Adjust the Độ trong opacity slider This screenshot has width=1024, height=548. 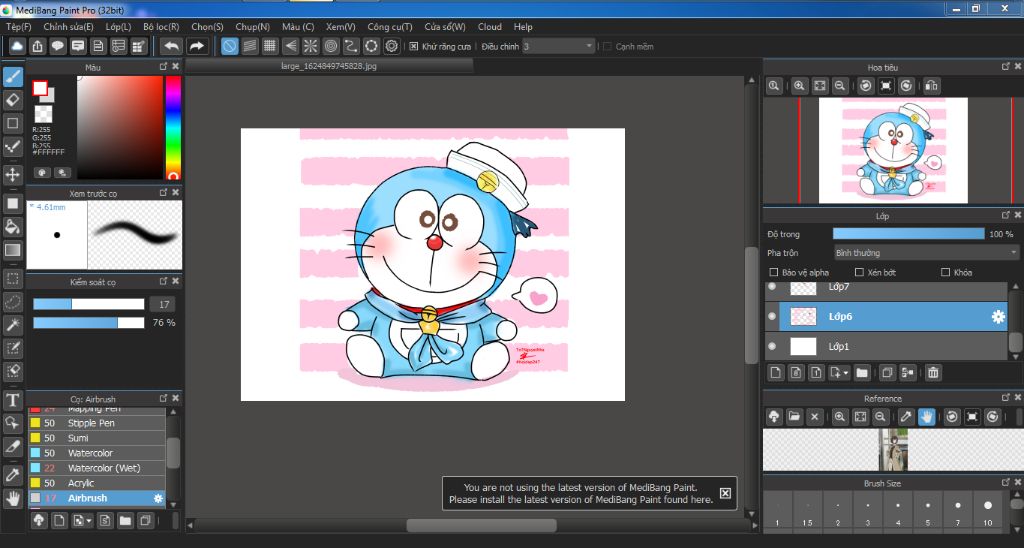908,234
